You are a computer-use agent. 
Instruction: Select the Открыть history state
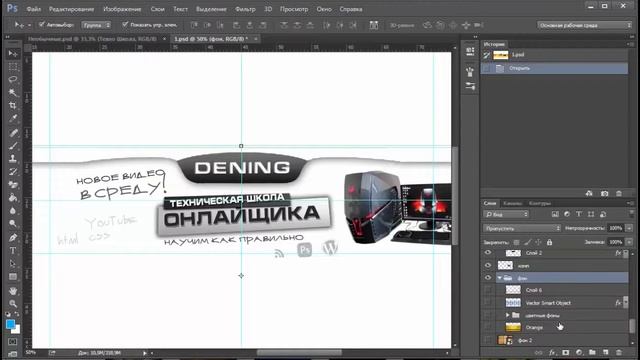pyautogui.click(x=554, y=68)
